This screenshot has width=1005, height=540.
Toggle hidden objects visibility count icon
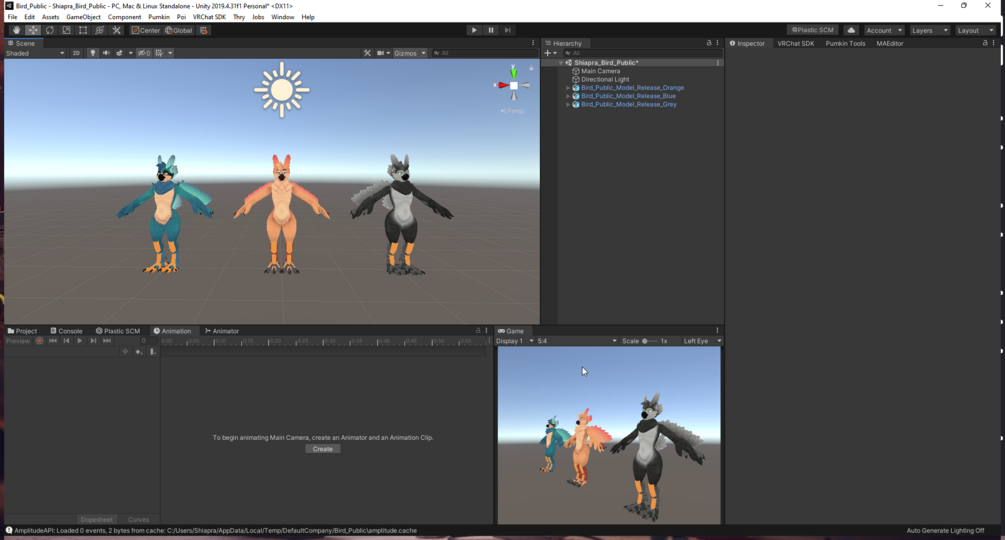(144, 53)
